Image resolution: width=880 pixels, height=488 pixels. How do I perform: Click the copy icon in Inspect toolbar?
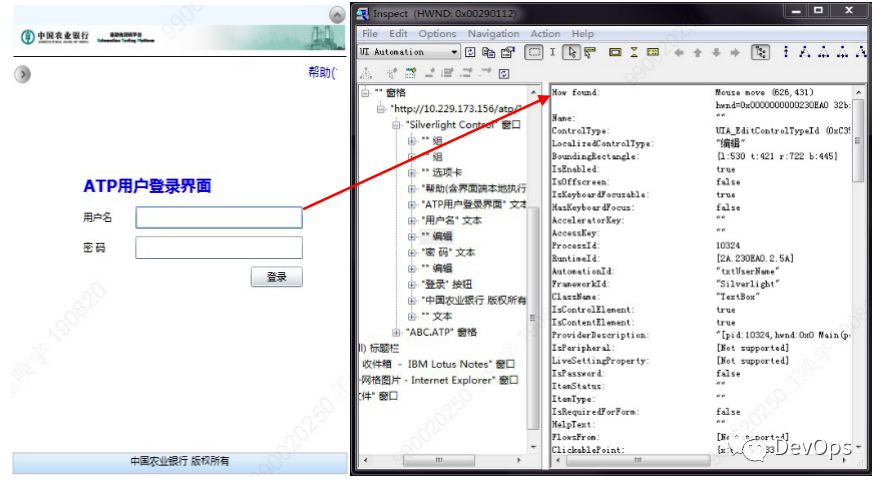[489, 52]
